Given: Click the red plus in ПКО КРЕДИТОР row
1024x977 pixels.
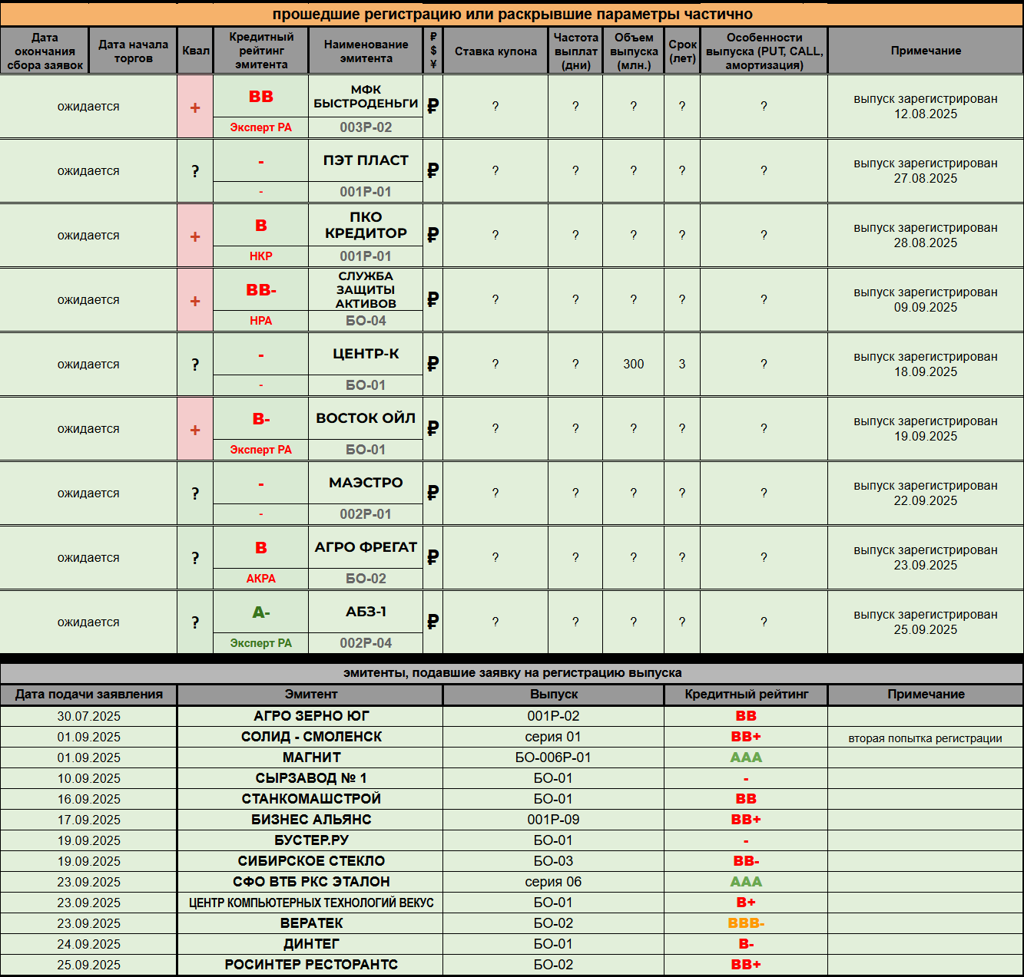Looking at the screenshot, I should [195, 236].
